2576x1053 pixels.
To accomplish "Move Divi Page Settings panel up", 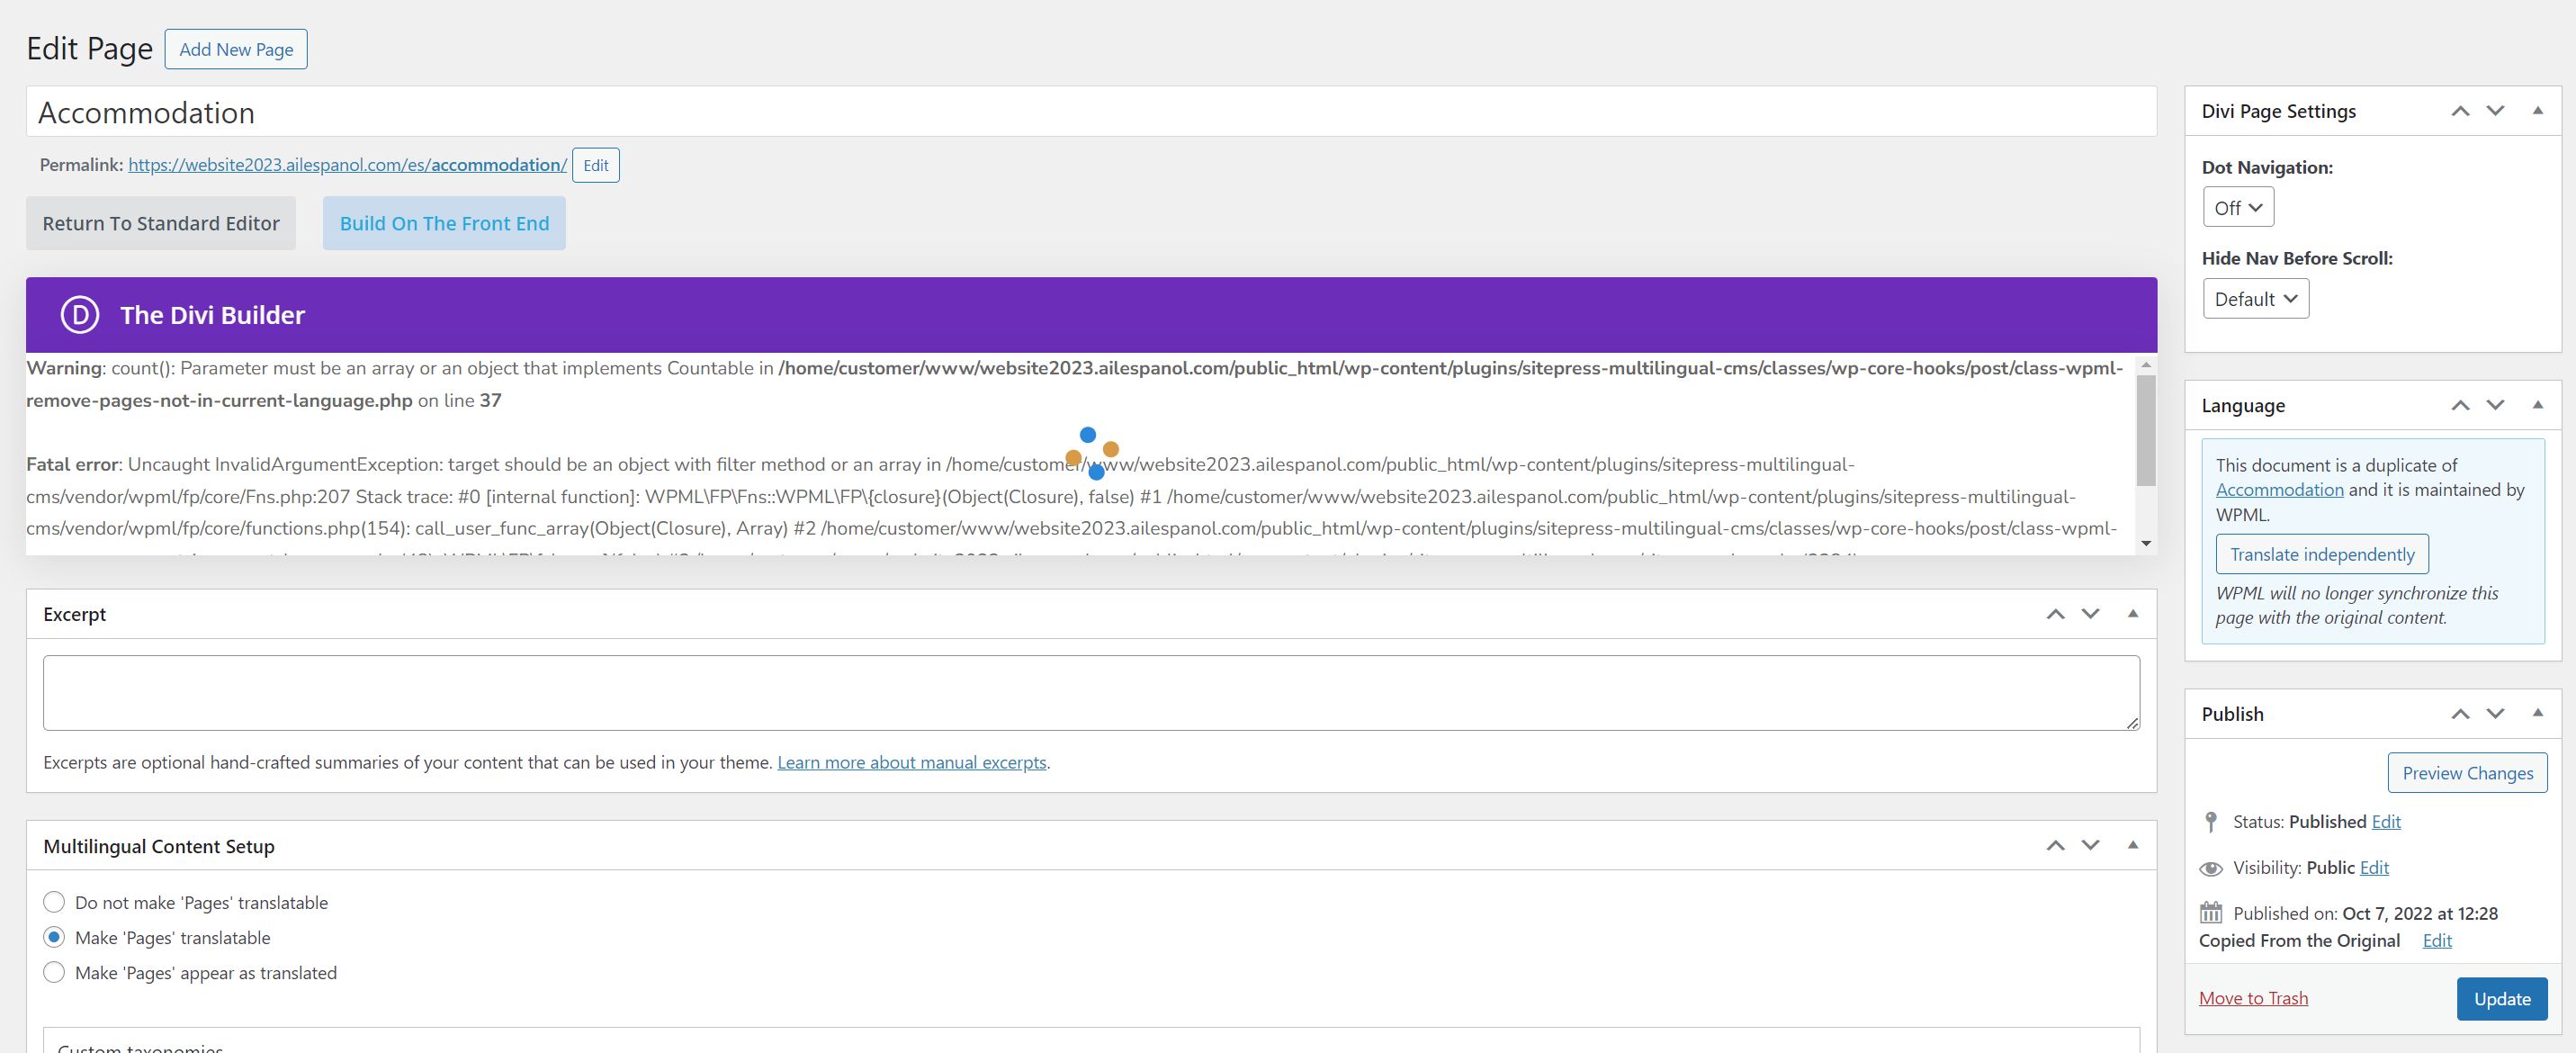I will coord(2460,111).
